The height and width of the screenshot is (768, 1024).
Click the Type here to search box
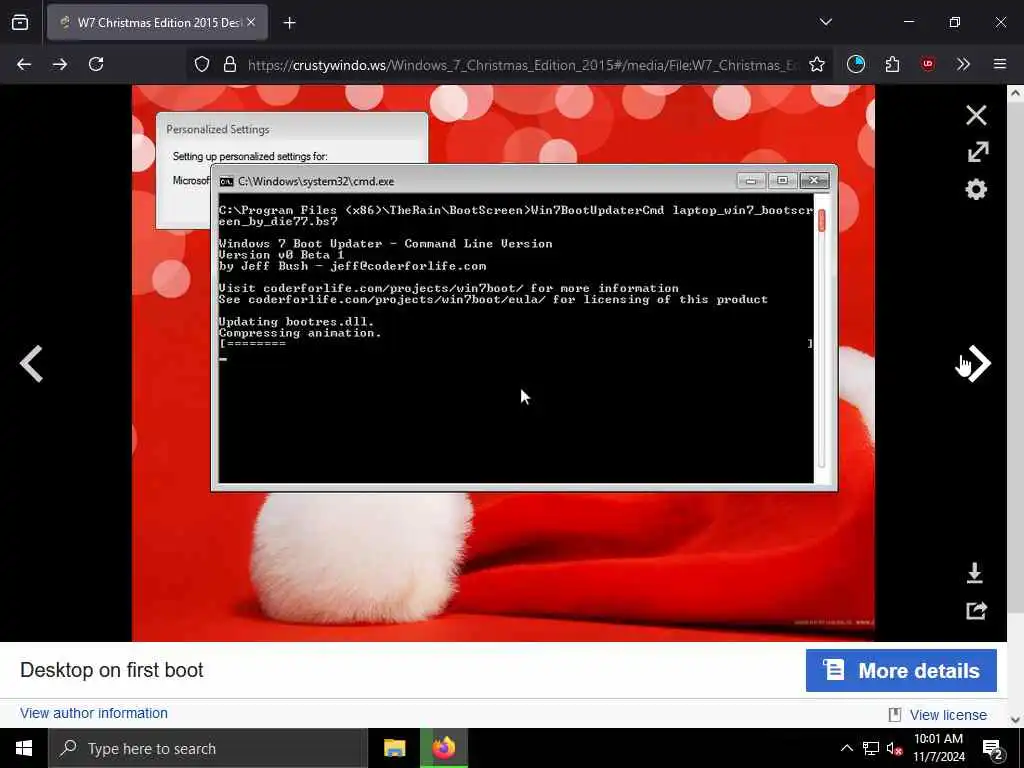[208, 748]
